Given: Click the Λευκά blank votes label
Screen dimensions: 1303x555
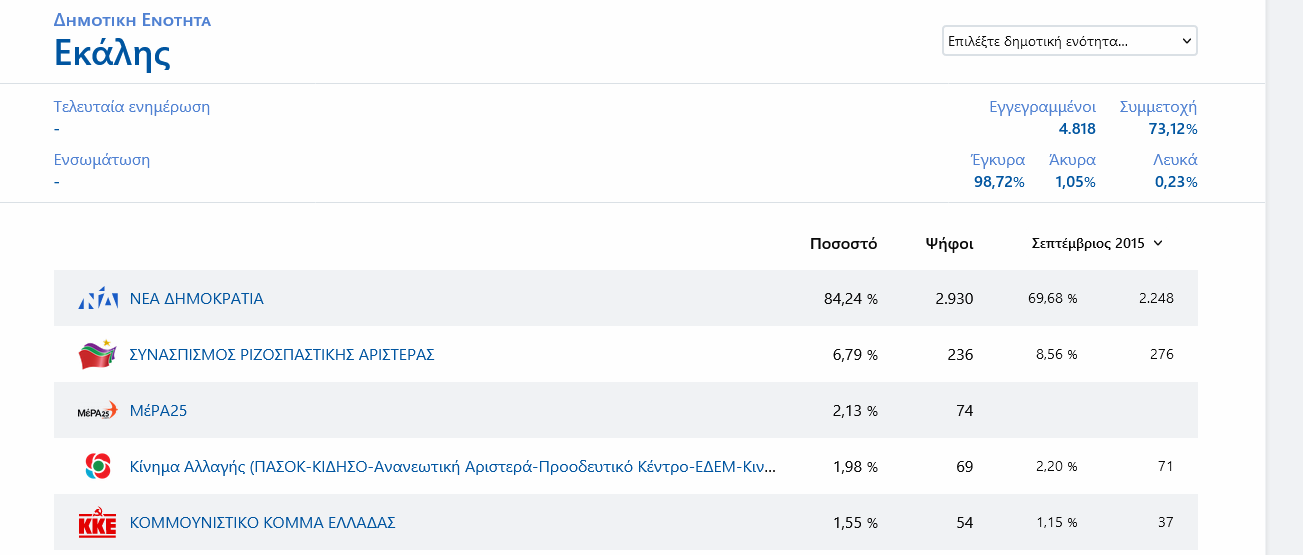Looking at the screenshot, I should [x=1175, y=160].
